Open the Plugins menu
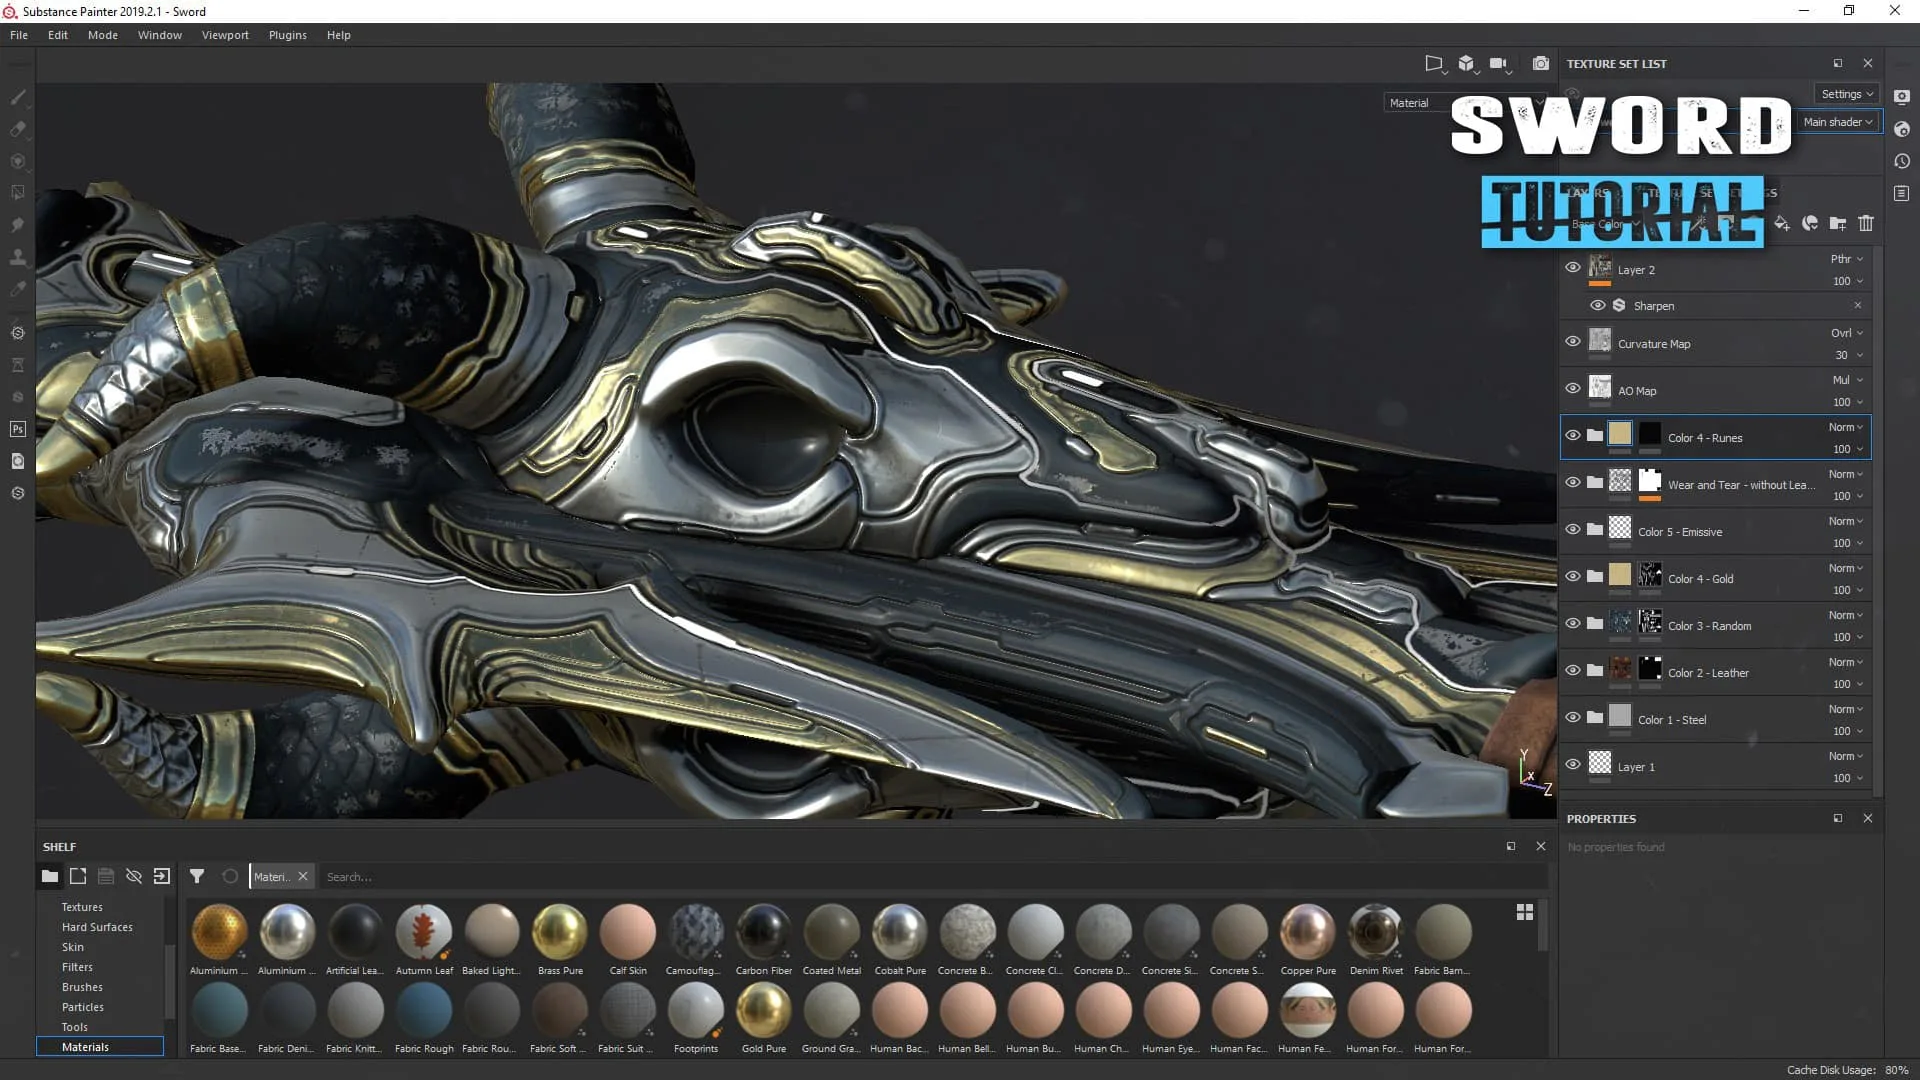Viewport: 1920px width, 1080px height. click(x=287, y=35)
